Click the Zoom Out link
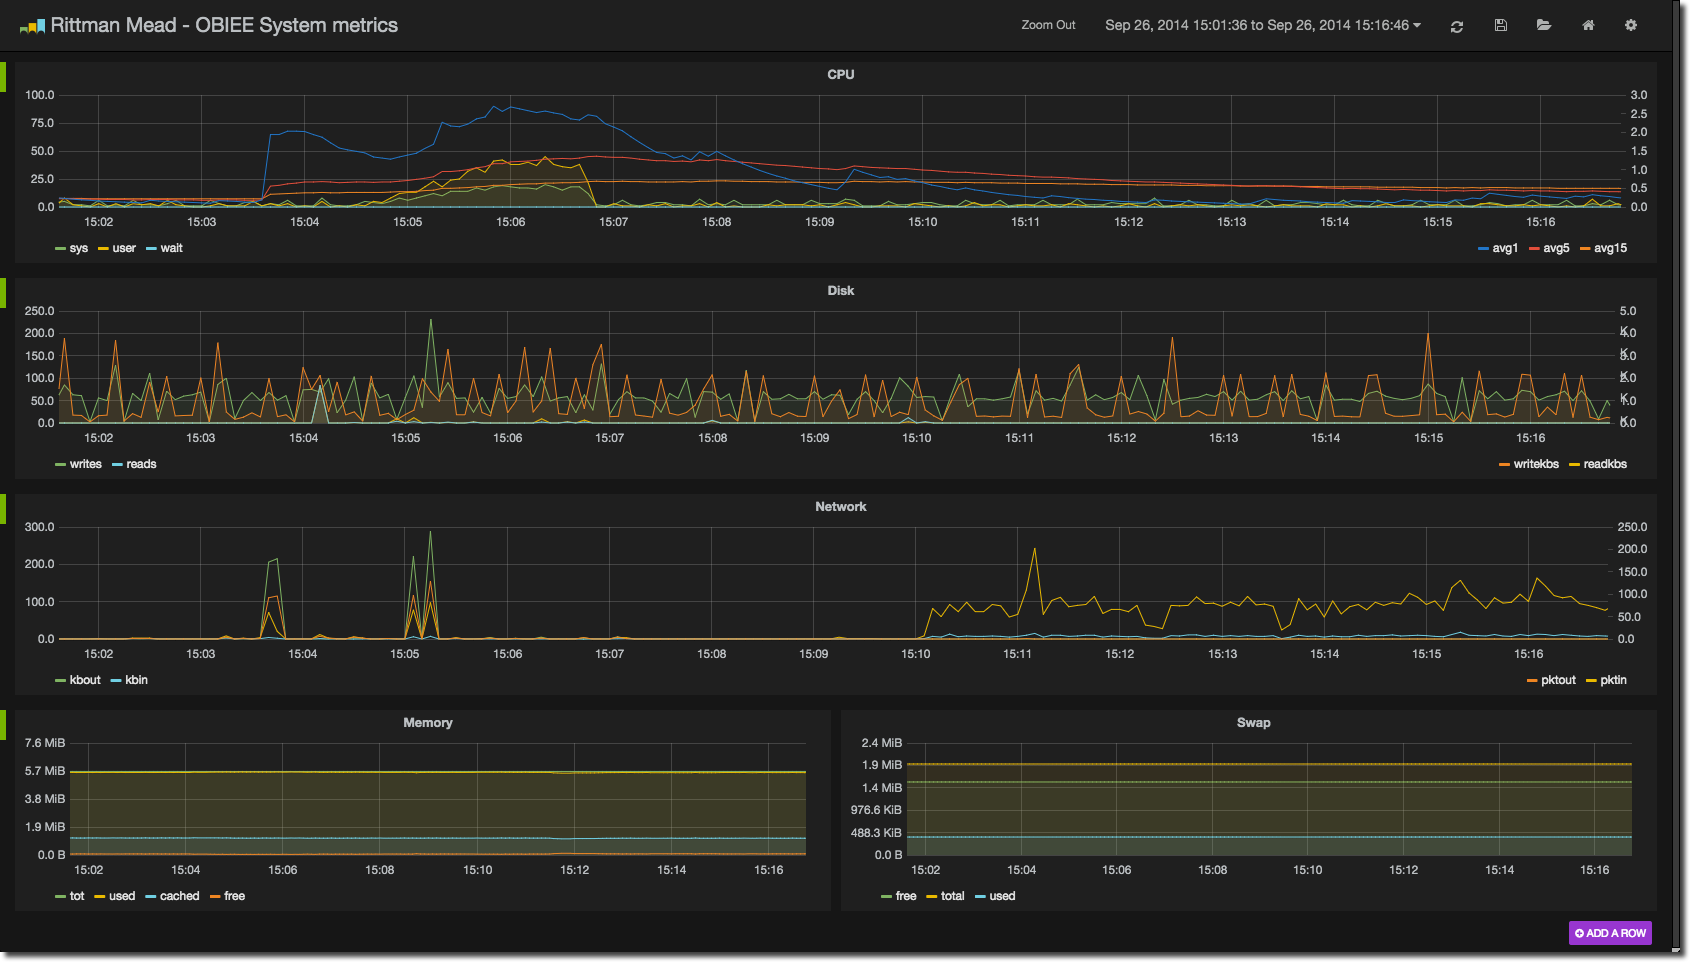This screenshot has width=1690, height=962. pyautogui.click(x=1048, y=25)
